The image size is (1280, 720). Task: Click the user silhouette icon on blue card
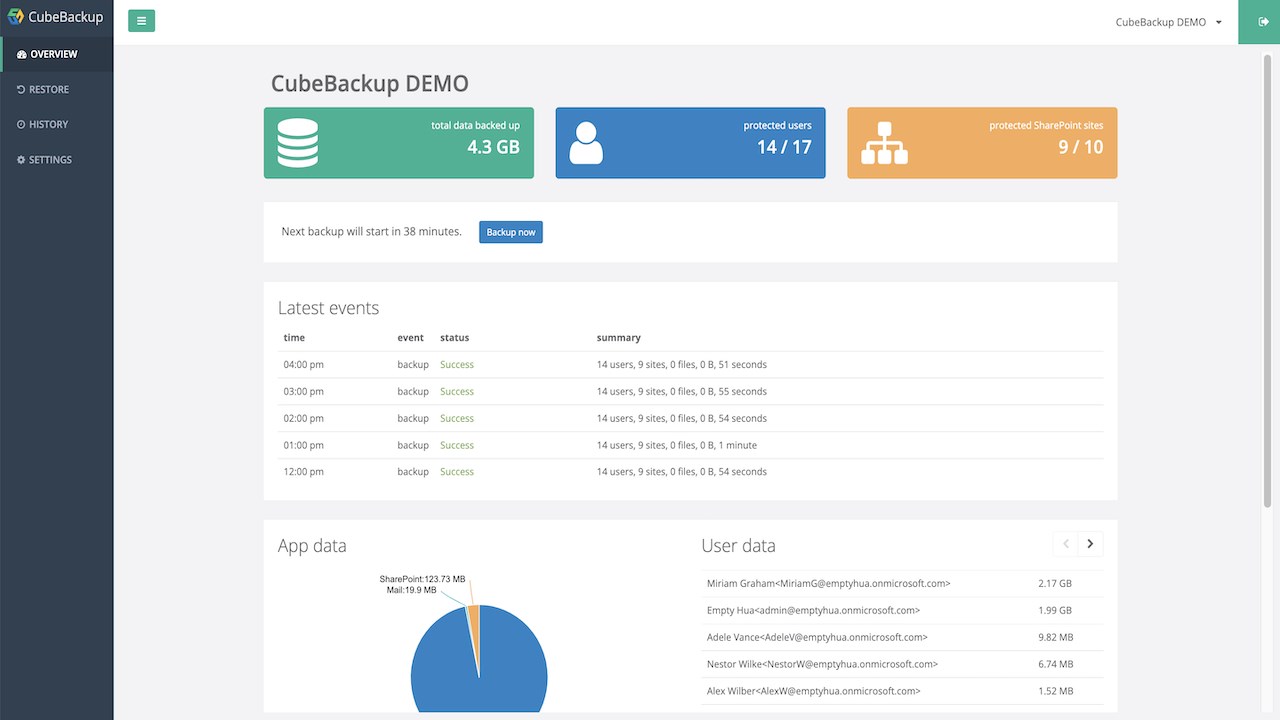coord(586,143)
